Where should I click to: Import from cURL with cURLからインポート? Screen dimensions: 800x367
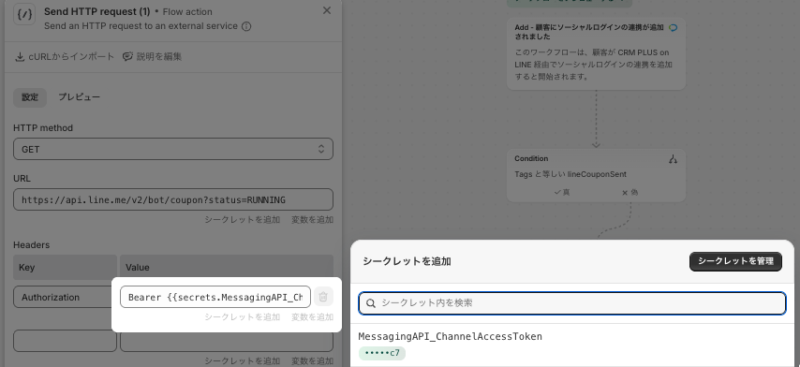point(65,57)
